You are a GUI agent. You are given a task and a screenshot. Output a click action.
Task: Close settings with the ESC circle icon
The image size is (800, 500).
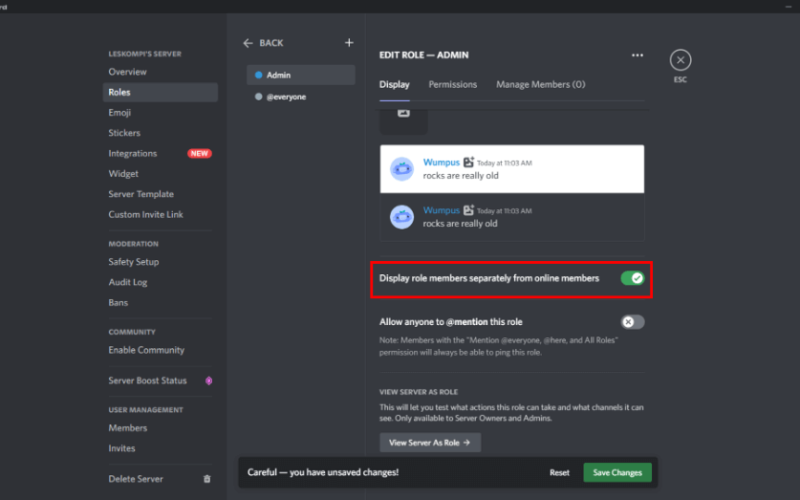tap(680, 60)
